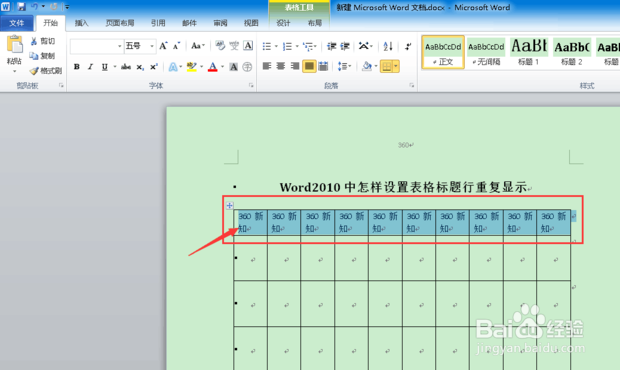
Task: Click the Clear Formatting icon
Action: click(x=220, y=46)
